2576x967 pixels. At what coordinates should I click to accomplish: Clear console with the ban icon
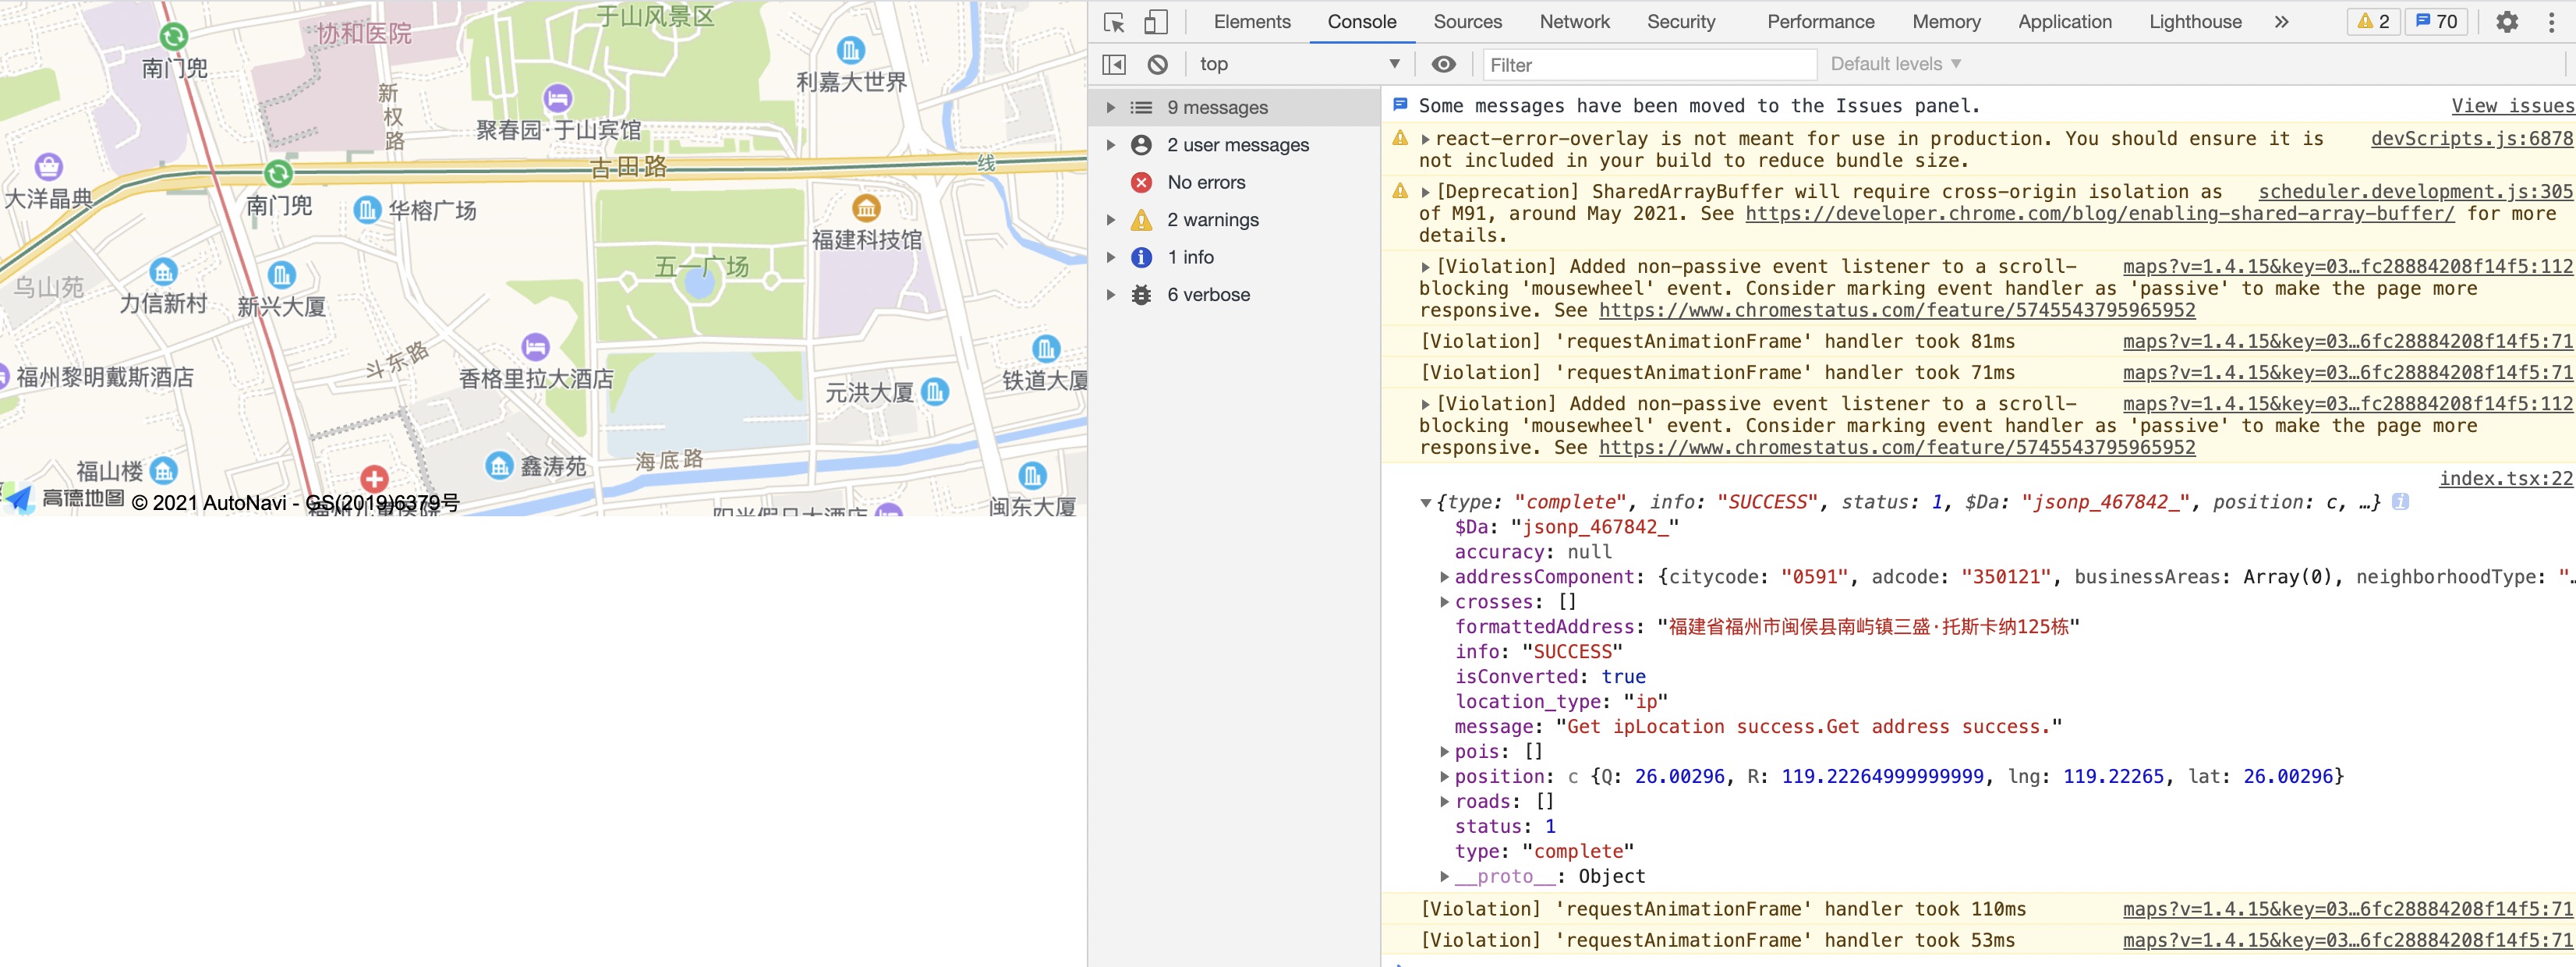[x=1157, y=65]
